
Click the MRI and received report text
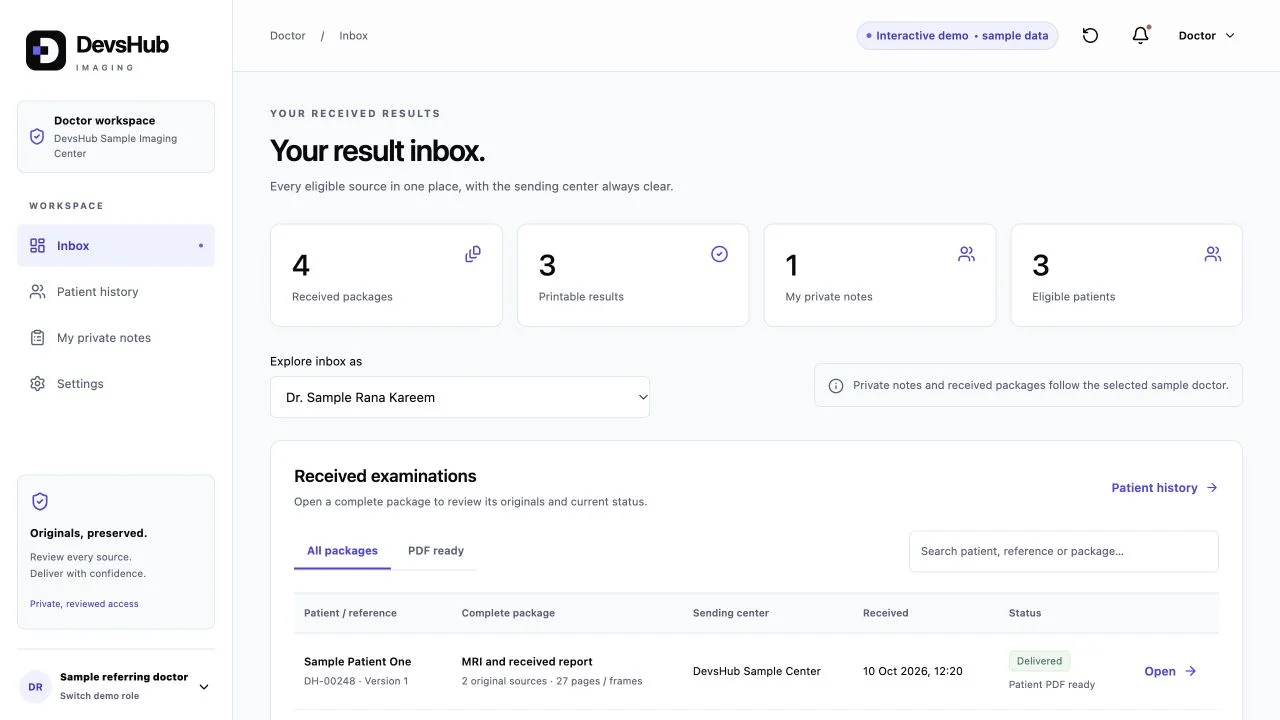[x=527, y=662]
